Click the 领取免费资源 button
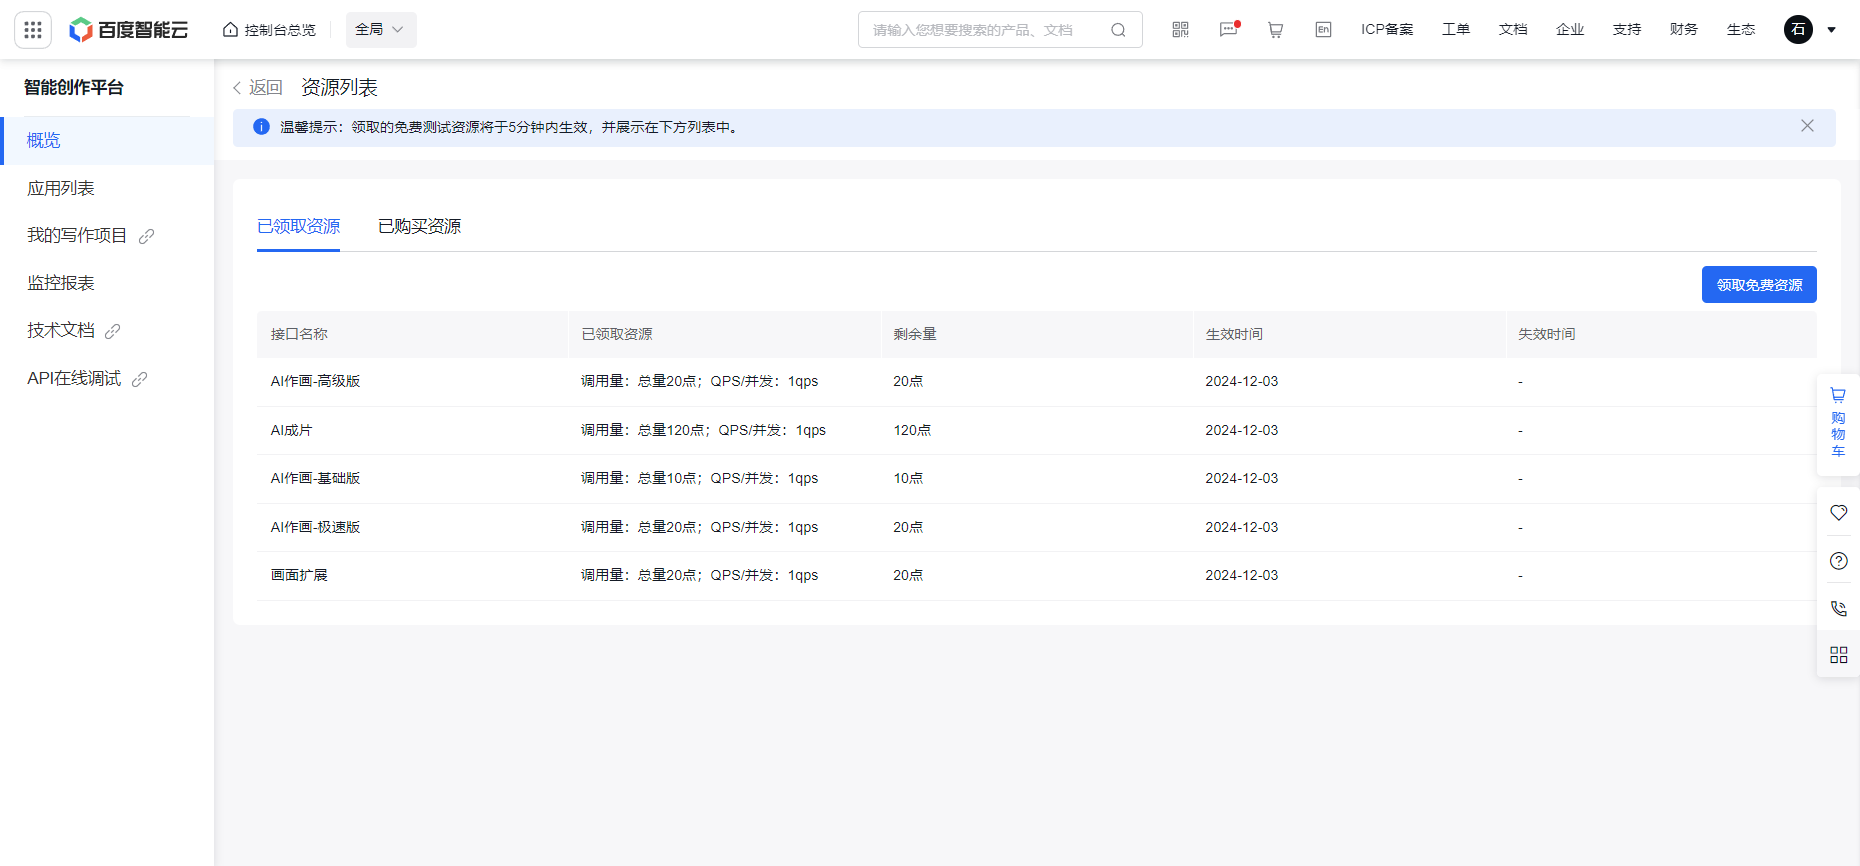1860x866 pixels. coord(1759,285)
